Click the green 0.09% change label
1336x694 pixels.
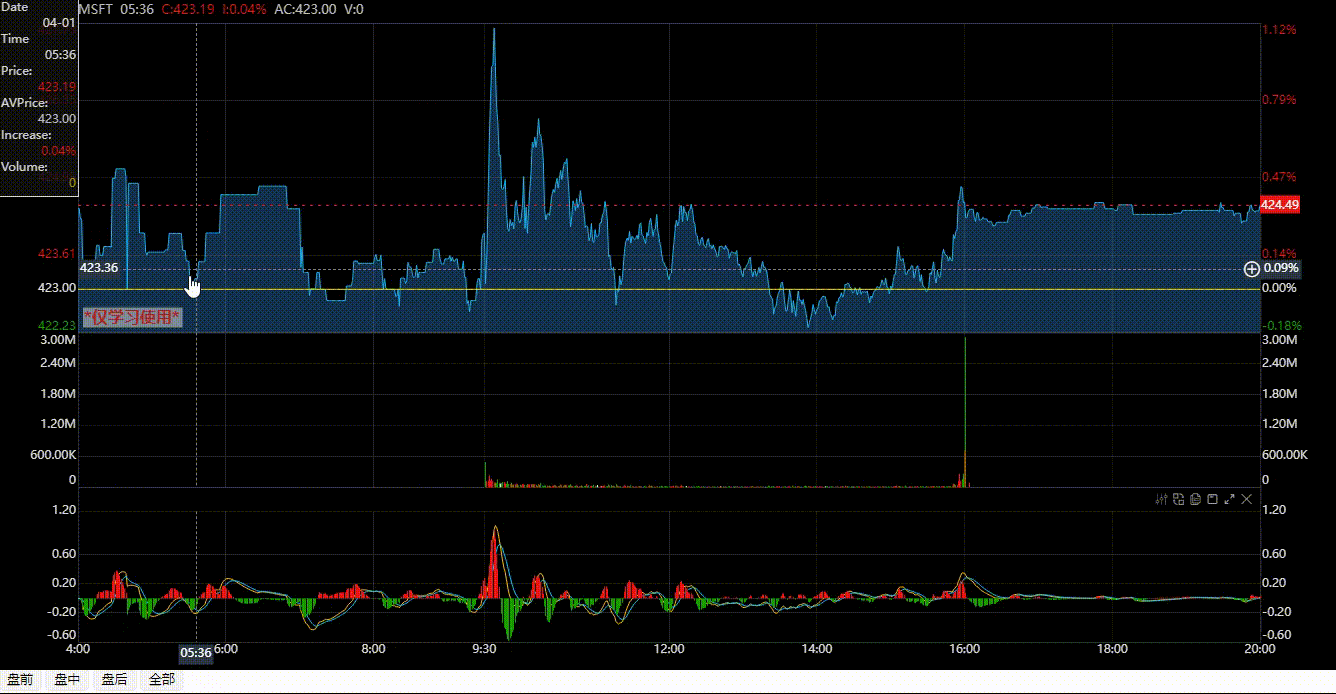pos(1283,268)
